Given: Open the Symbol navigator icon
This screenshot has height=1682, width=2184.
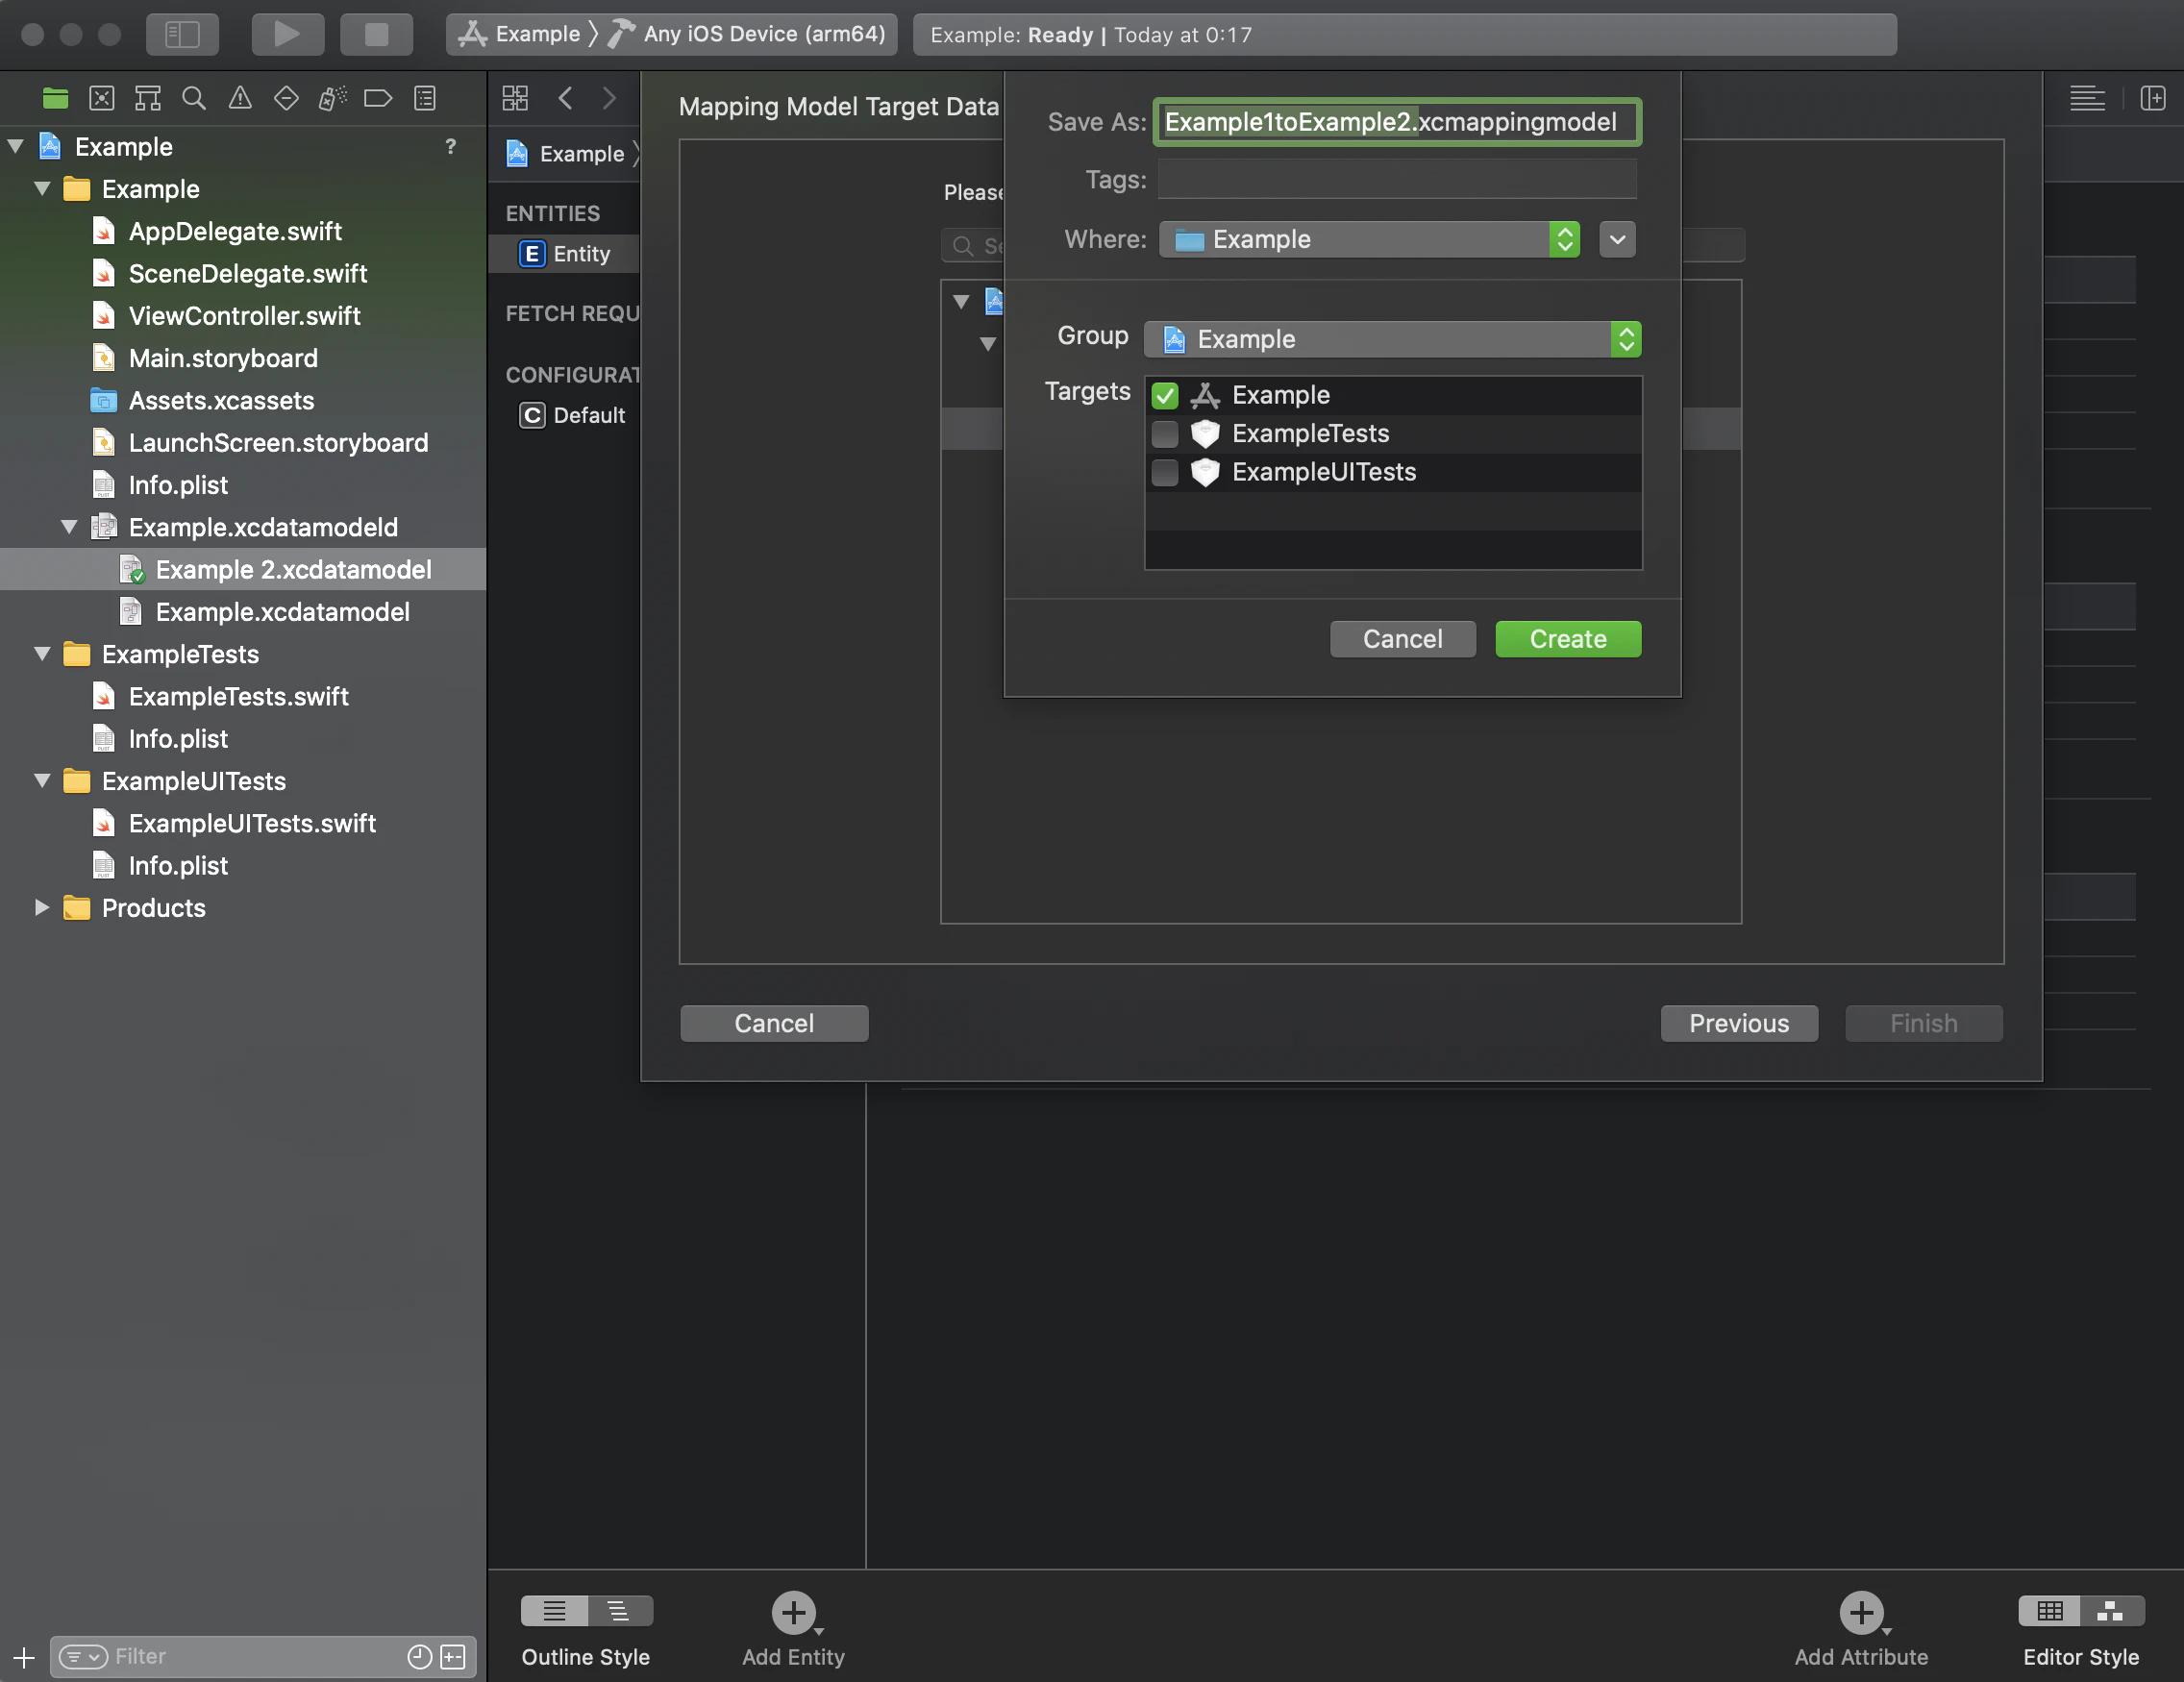Looking at the screenshot, I should [147, 98].
